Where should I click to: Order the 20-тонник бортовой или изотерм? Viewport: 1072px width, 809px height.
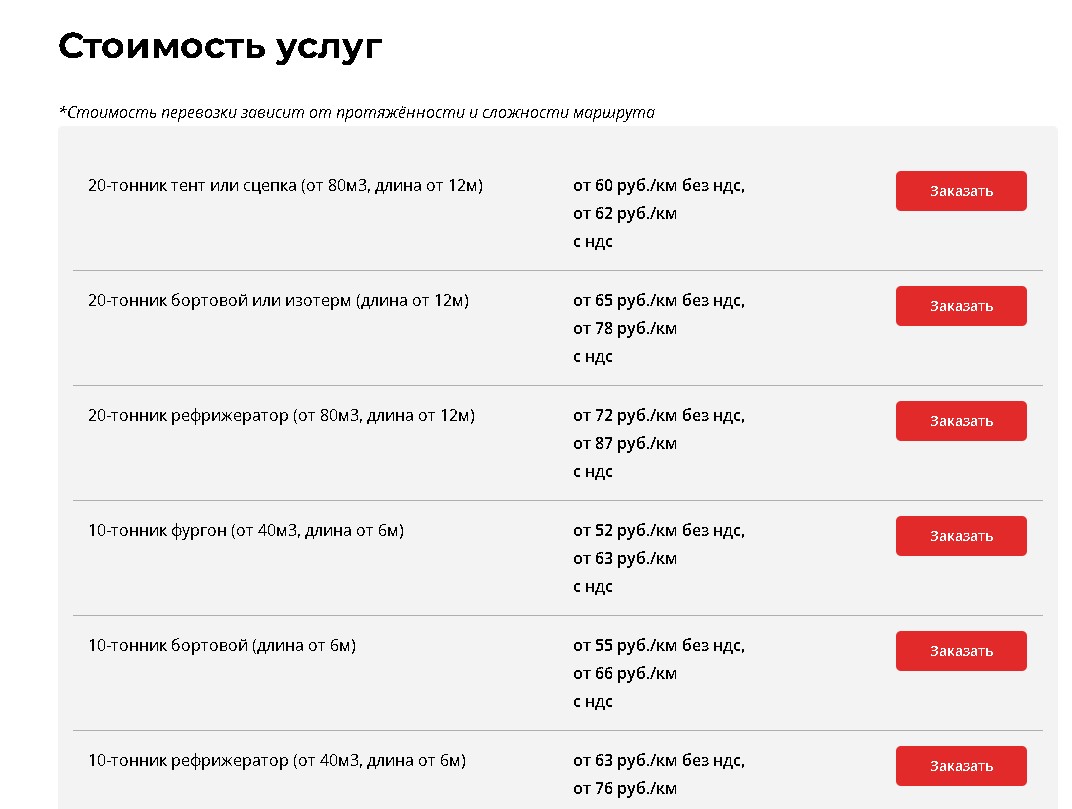pos(960,306)
